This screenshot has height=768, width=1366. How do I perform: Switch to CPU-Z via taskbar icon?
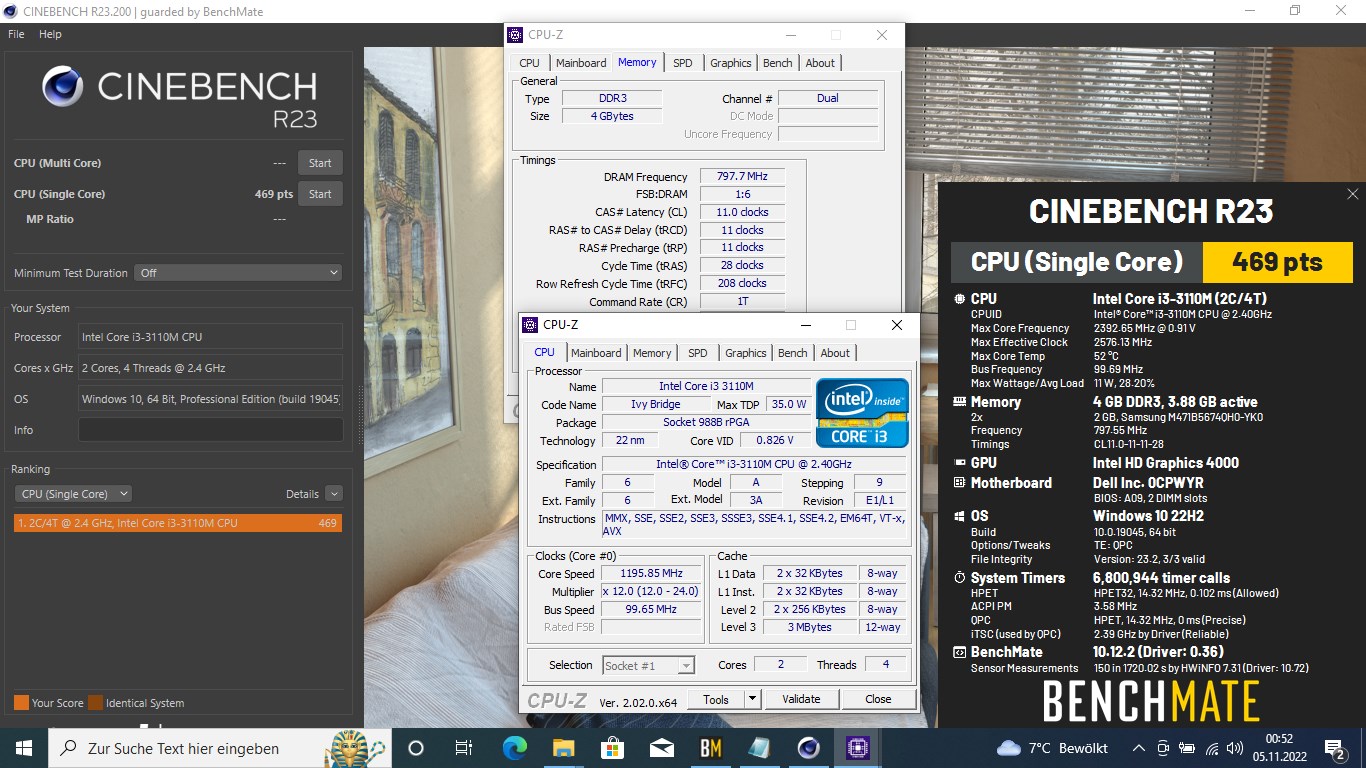[857, 748]
